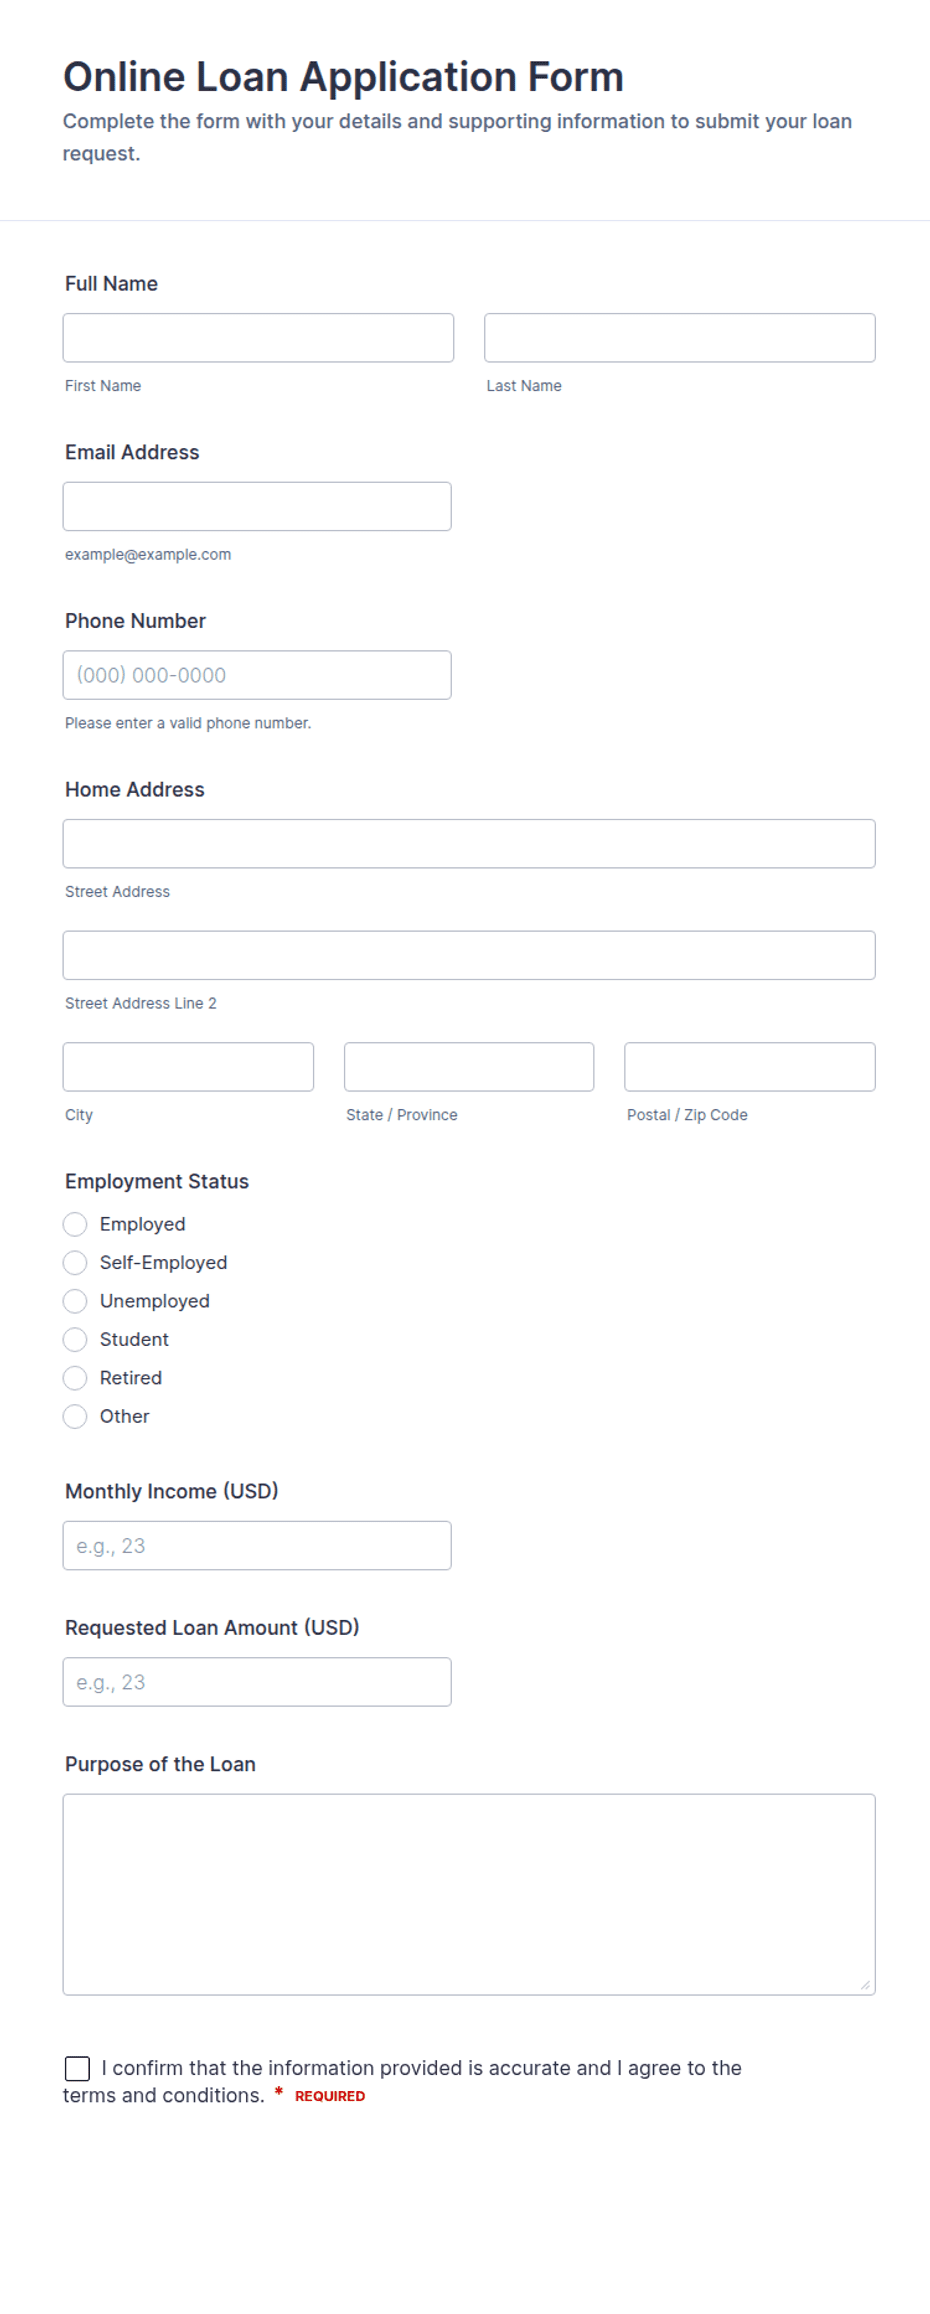Pick the Student radio option
The image size is (930, 2314).
click(75, 1340)
